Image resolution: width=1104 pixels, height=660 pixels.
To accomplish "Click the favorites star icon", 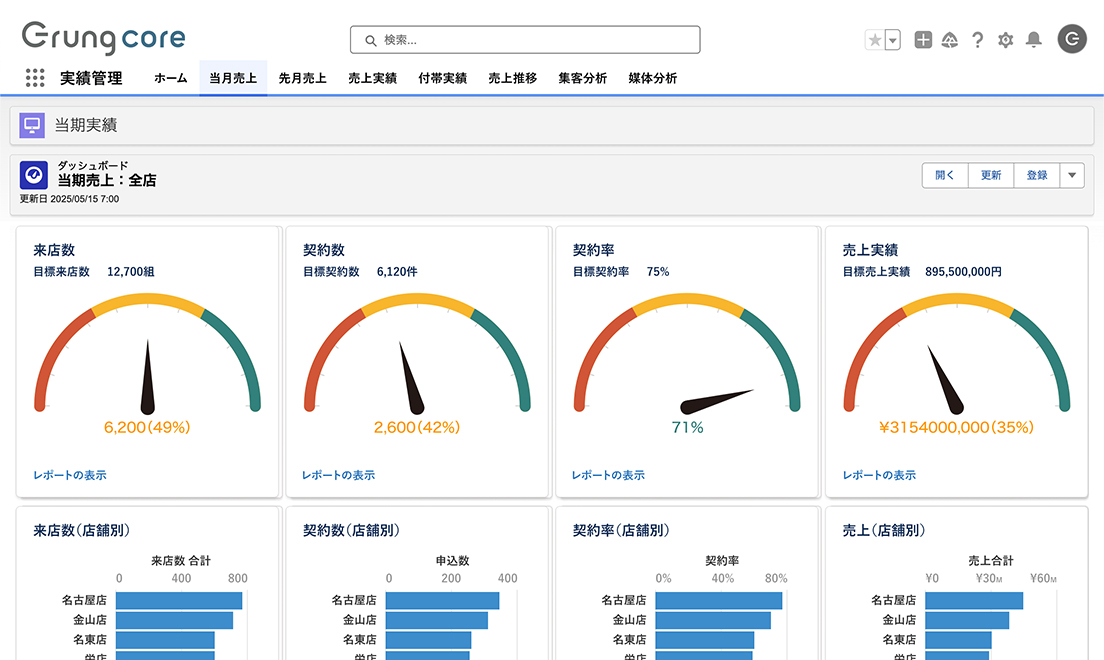I will coord(874,40).
